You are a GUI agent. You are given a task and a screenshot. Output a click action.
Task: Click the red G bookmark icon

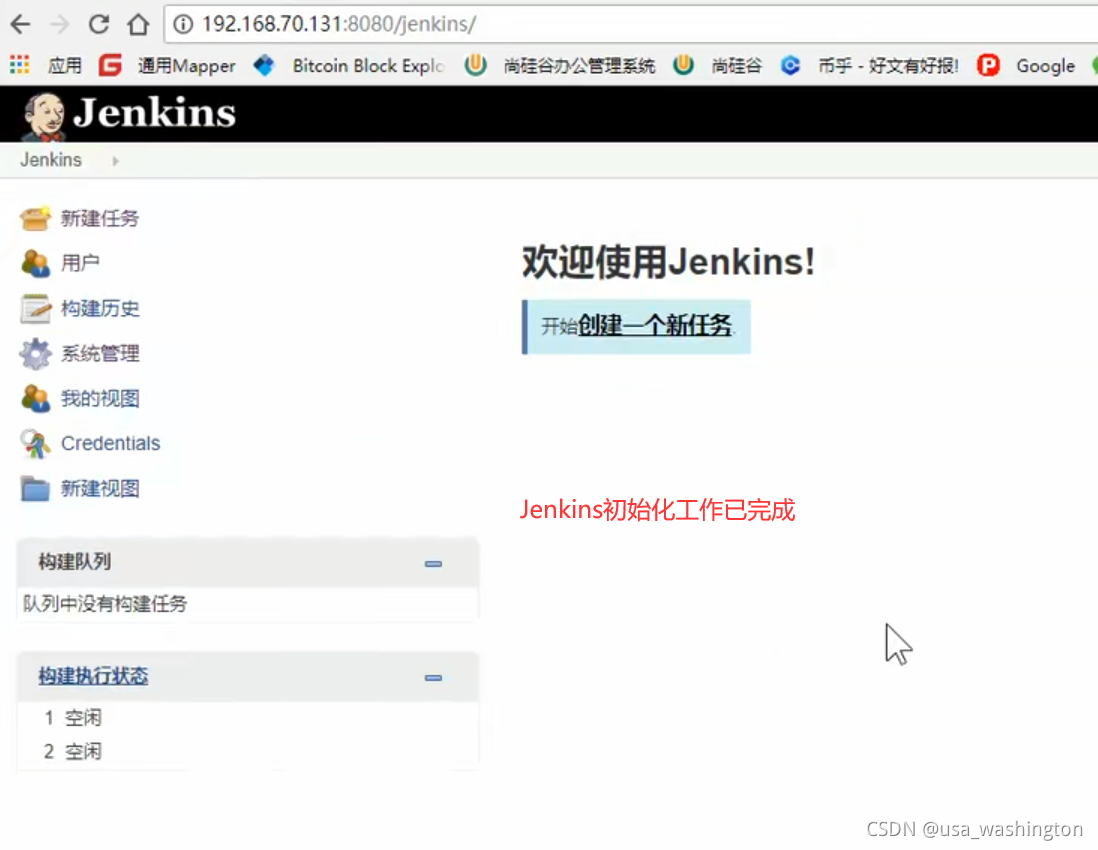coord(110,65)
